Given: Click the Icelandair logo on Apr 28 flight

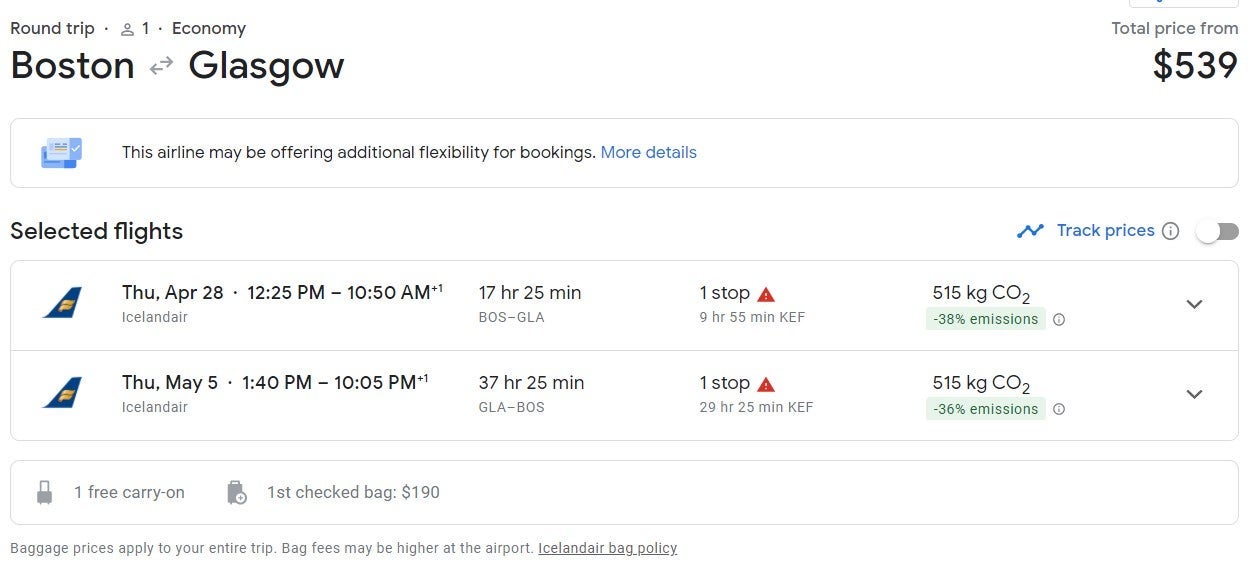Looking at the screenshot, I should click(62, 303).
